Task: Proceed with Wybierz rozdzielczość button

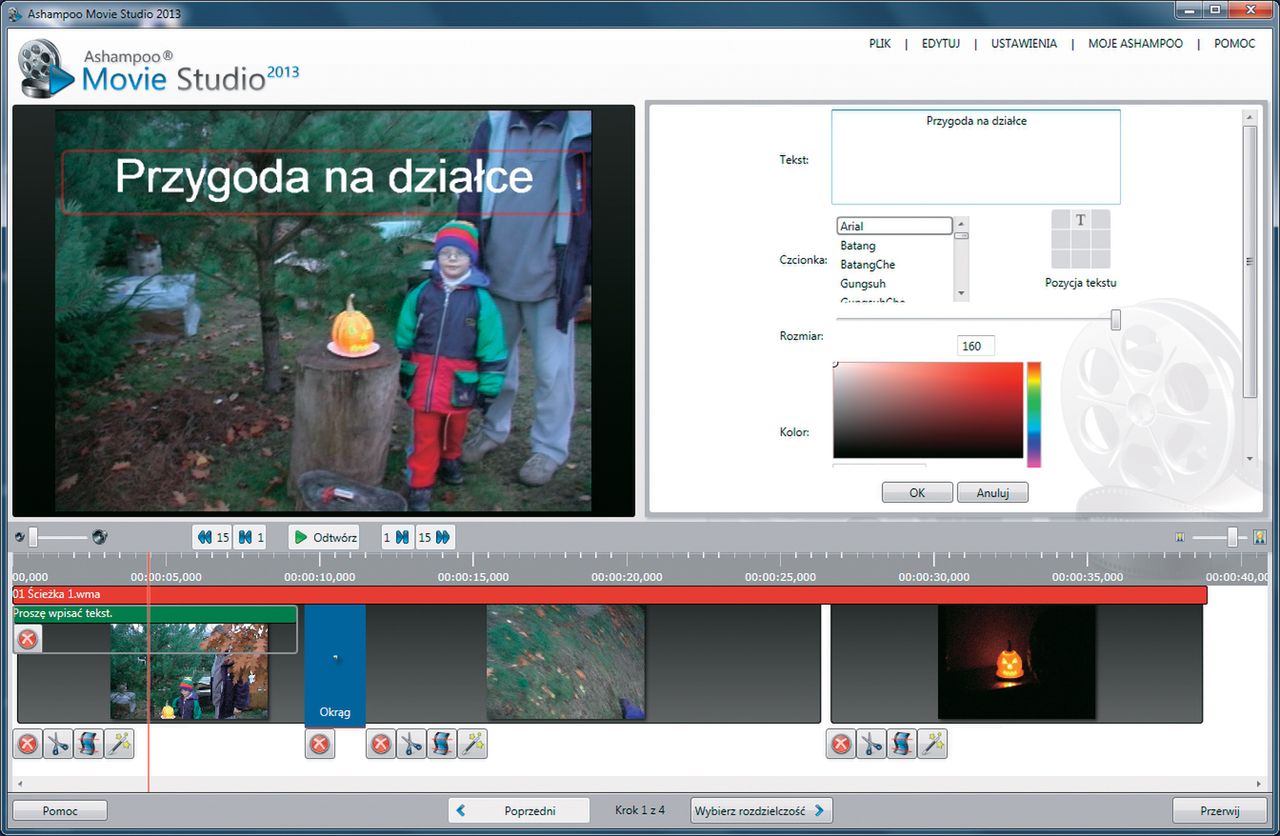Action: pos(761,811)
